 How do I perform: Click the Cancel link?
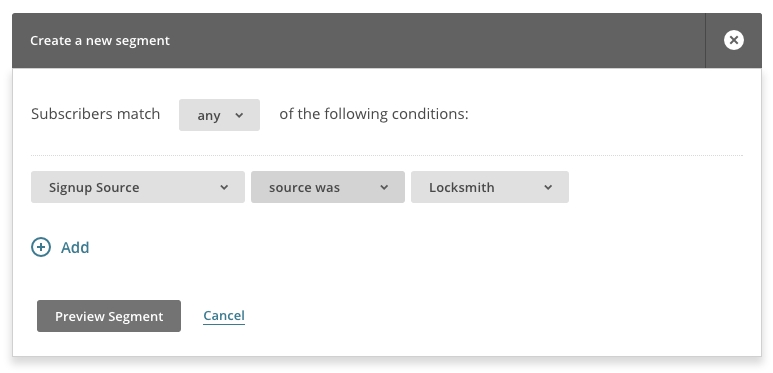(x=224, y=315)
